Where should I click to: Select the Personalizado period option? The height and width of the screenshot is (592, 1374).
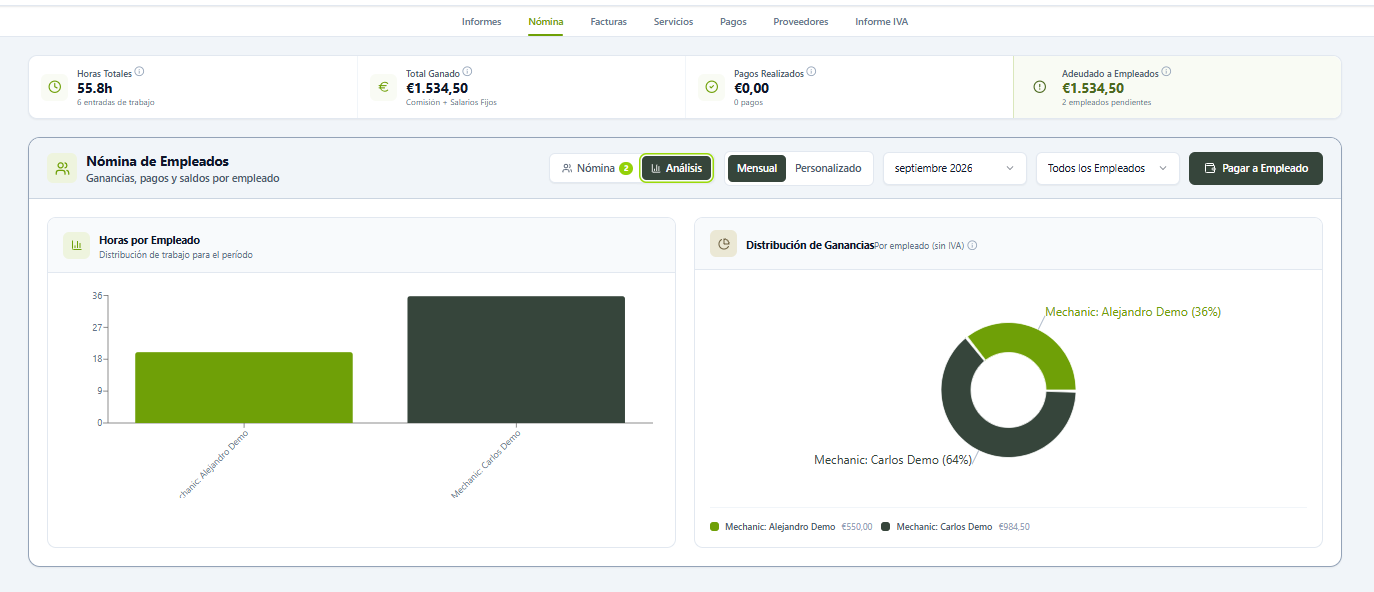(828, 168)
